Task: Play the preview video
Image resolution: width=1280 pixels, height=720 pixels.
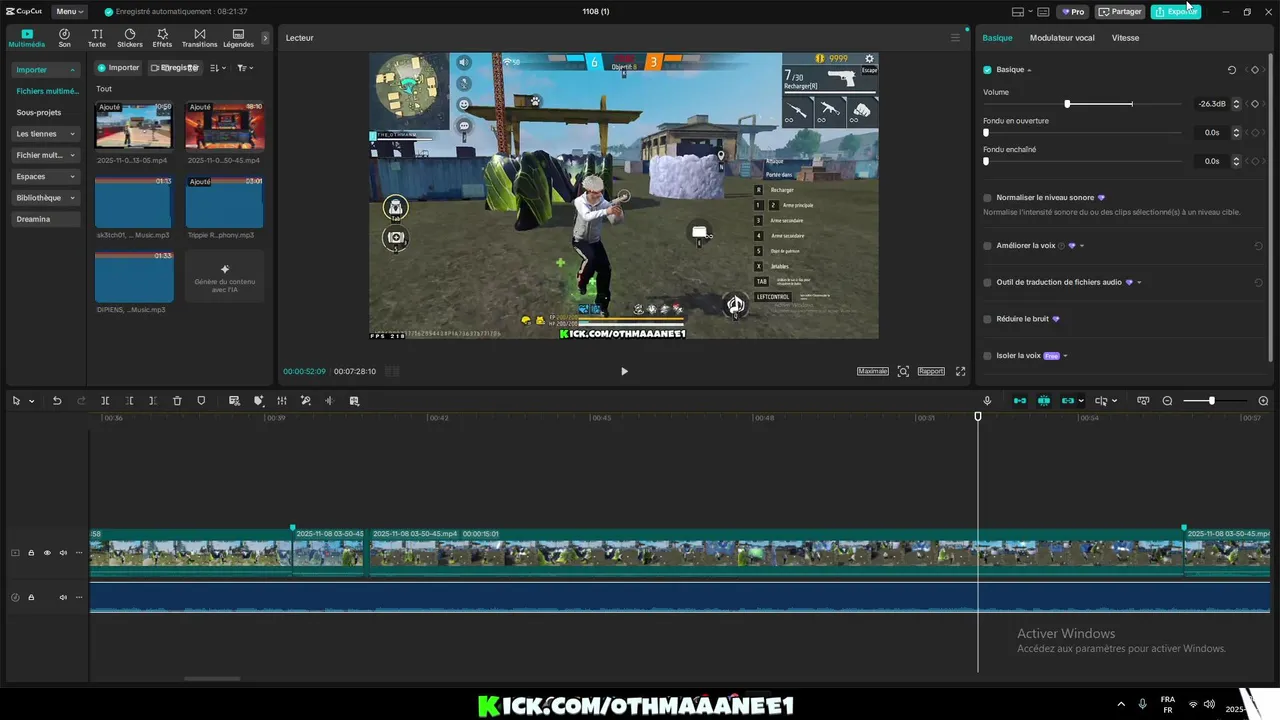Action: click(624, 371)
